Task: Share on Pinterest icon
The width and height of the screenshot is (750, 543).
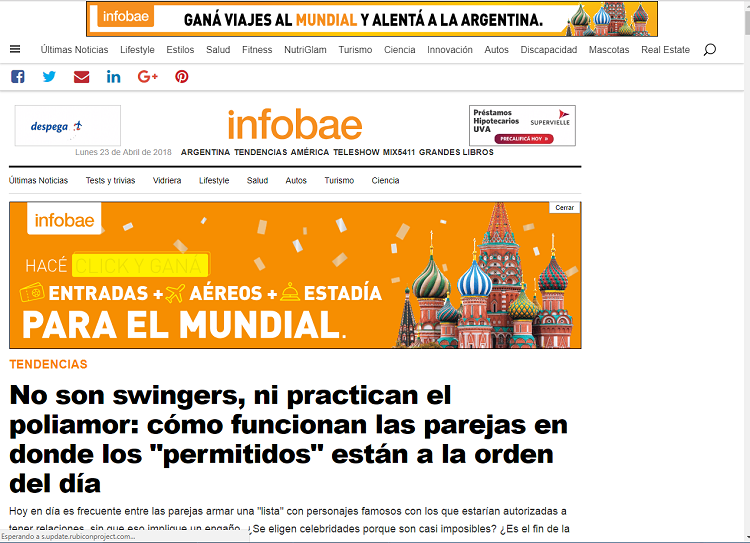Action: pyautogui.click(x=182, y=76)
